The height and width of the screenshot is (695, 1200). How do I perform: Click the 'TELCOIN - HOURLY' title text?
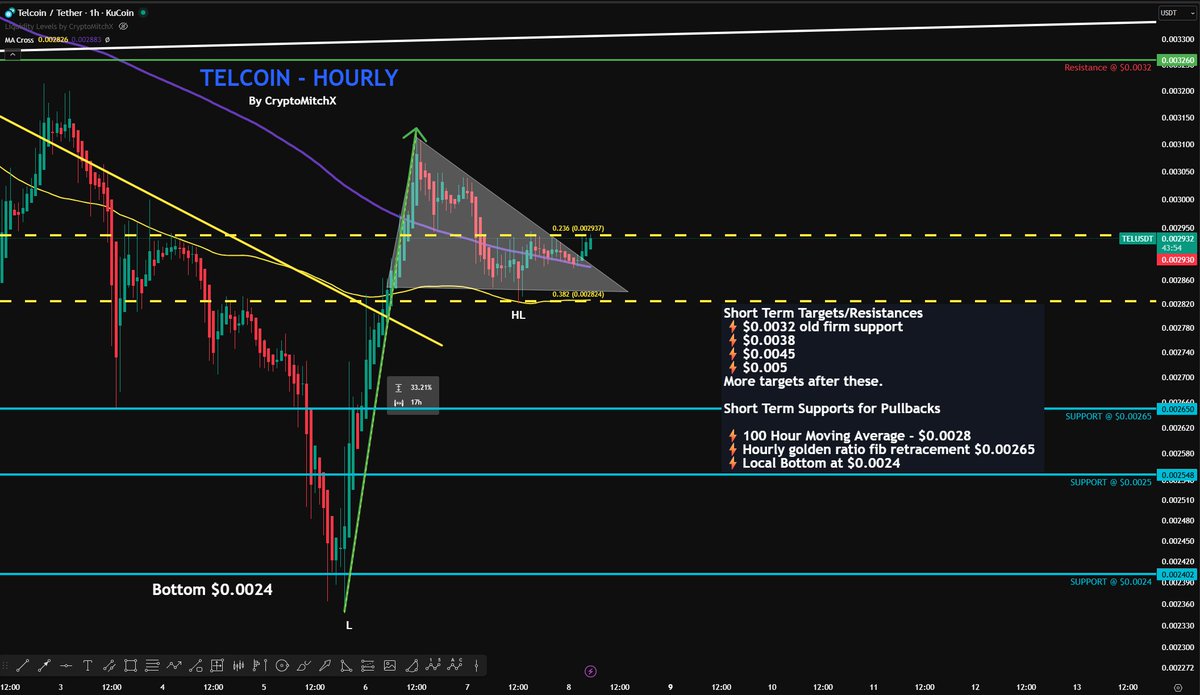coord(299,78)
